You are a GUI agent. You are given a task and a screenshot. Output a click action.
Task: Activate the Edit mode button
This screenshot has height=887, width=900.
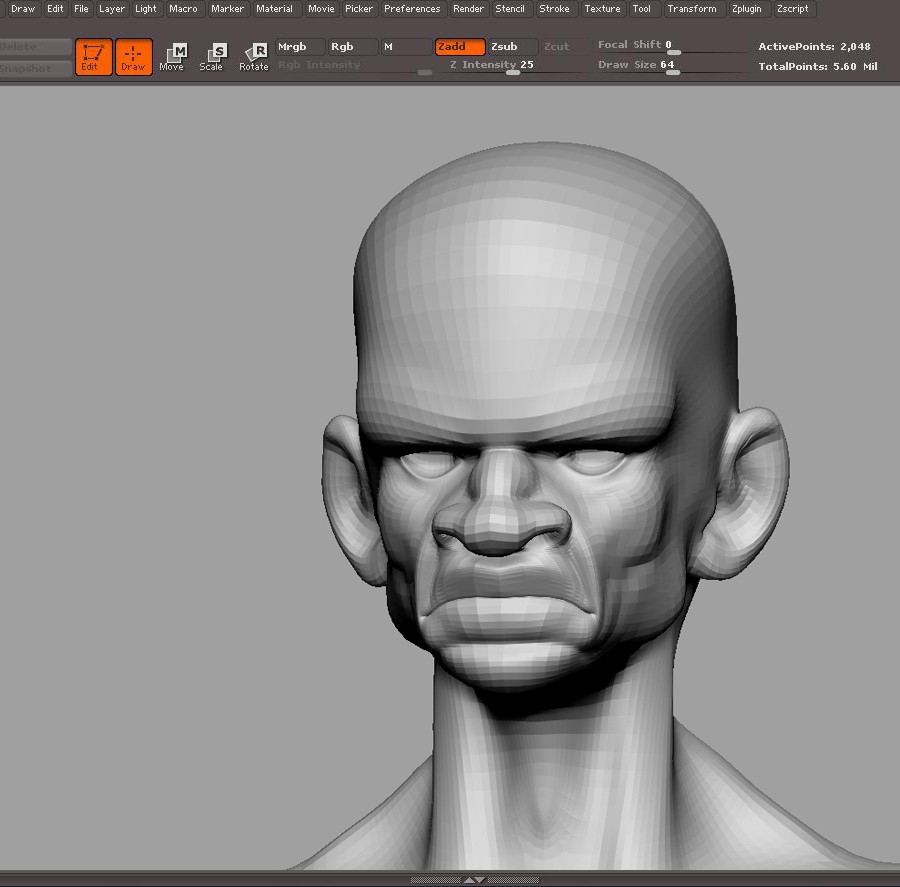click(93, 57)
